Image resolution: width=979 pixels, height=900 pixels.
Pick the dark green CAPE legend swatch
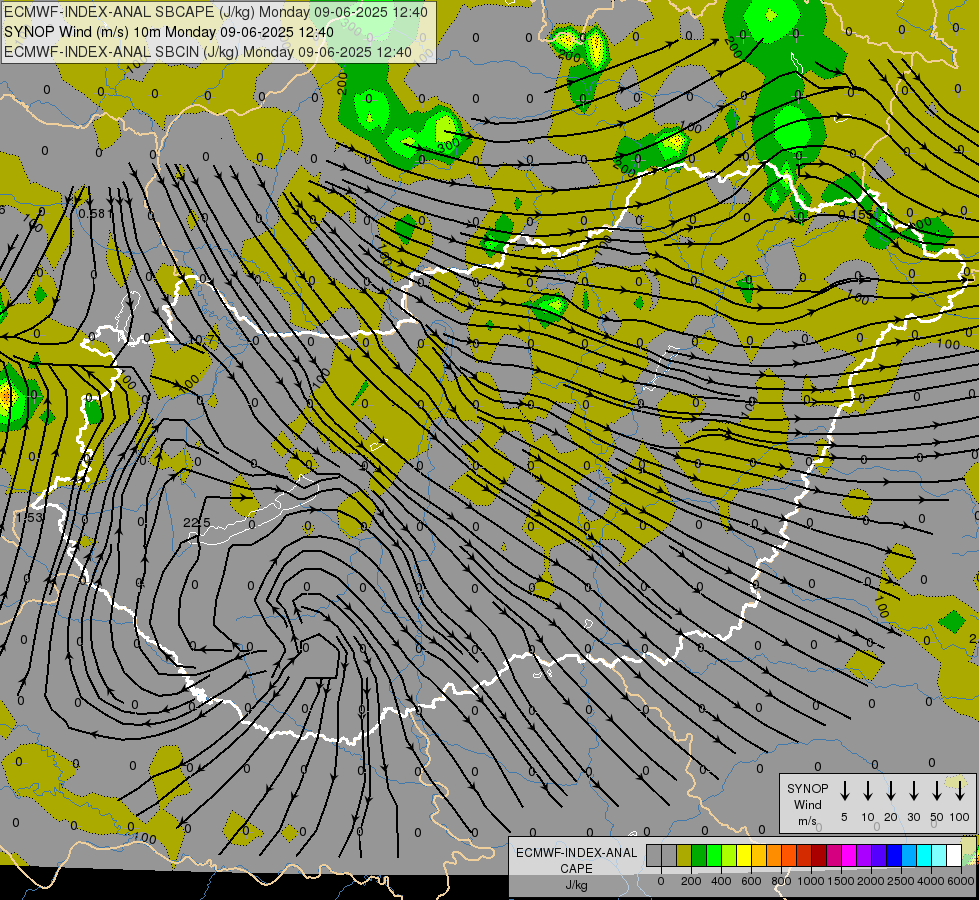pos(699,855)
